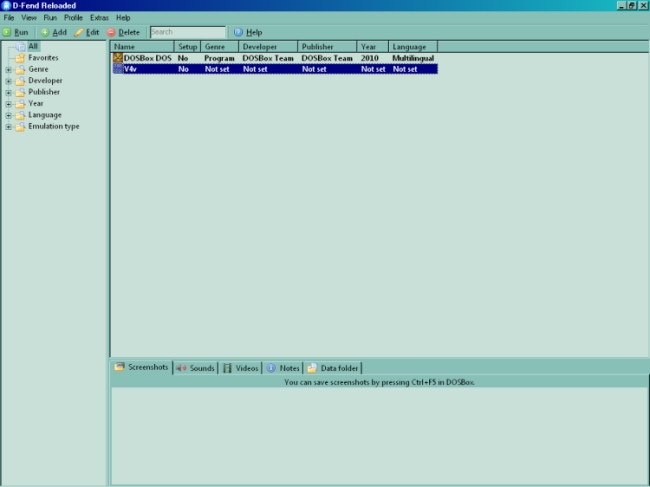Switch to the Data folder tab
This screenshot has height=487, width=650.
pos(333,368)
